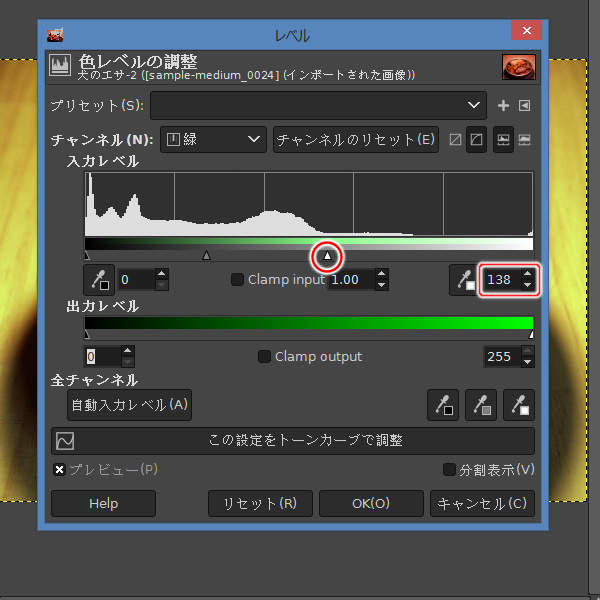The image size is (600, 600).
Task: Select the linear histogram view icon
Action: 503,139
